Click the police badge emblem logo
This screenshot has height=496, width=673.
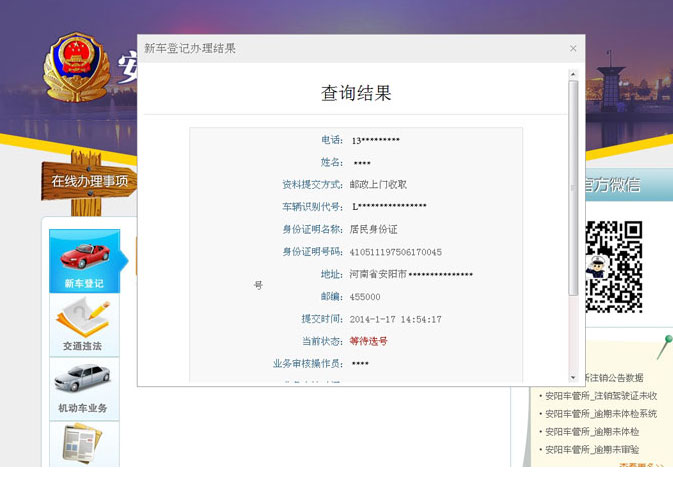(x=76, y=67)
